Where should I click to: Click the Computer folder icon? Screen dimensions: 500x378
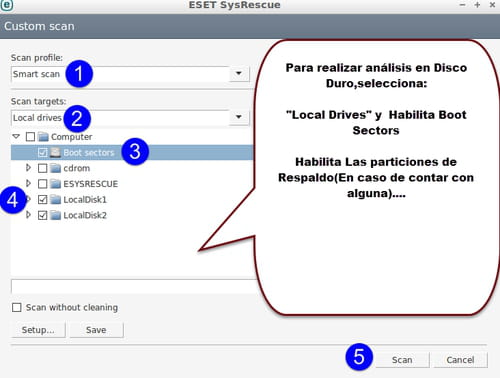(x=43, y=137)
